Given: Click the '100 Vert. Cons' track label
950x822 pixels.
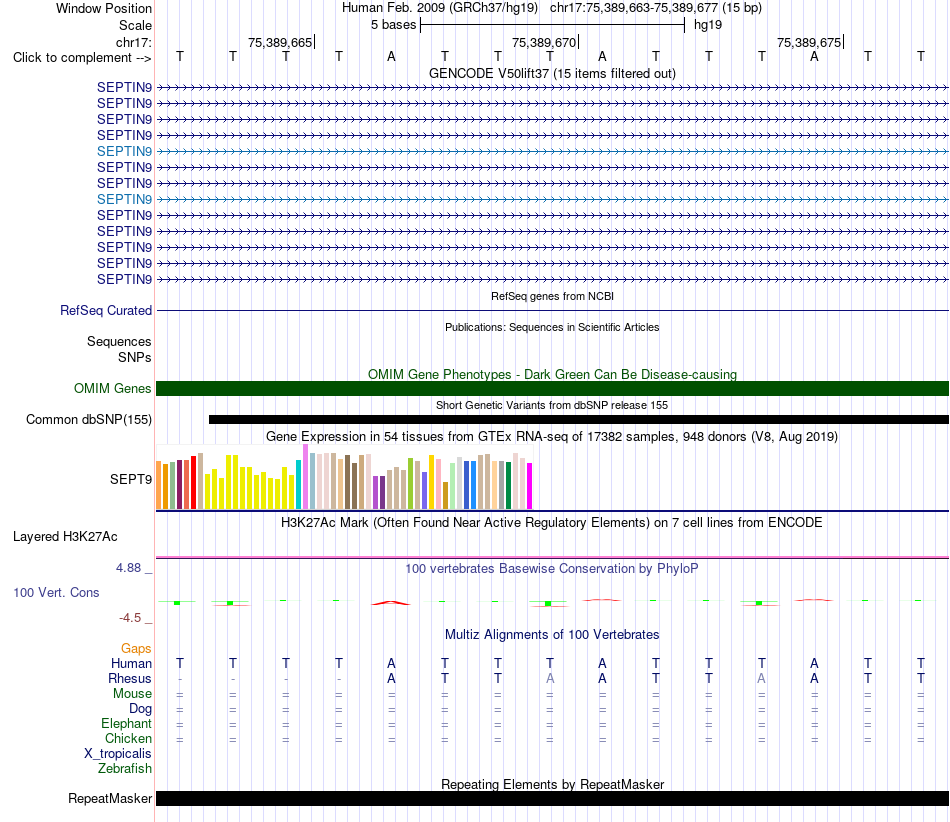Looking at the screenshot, I should point(56,592).
